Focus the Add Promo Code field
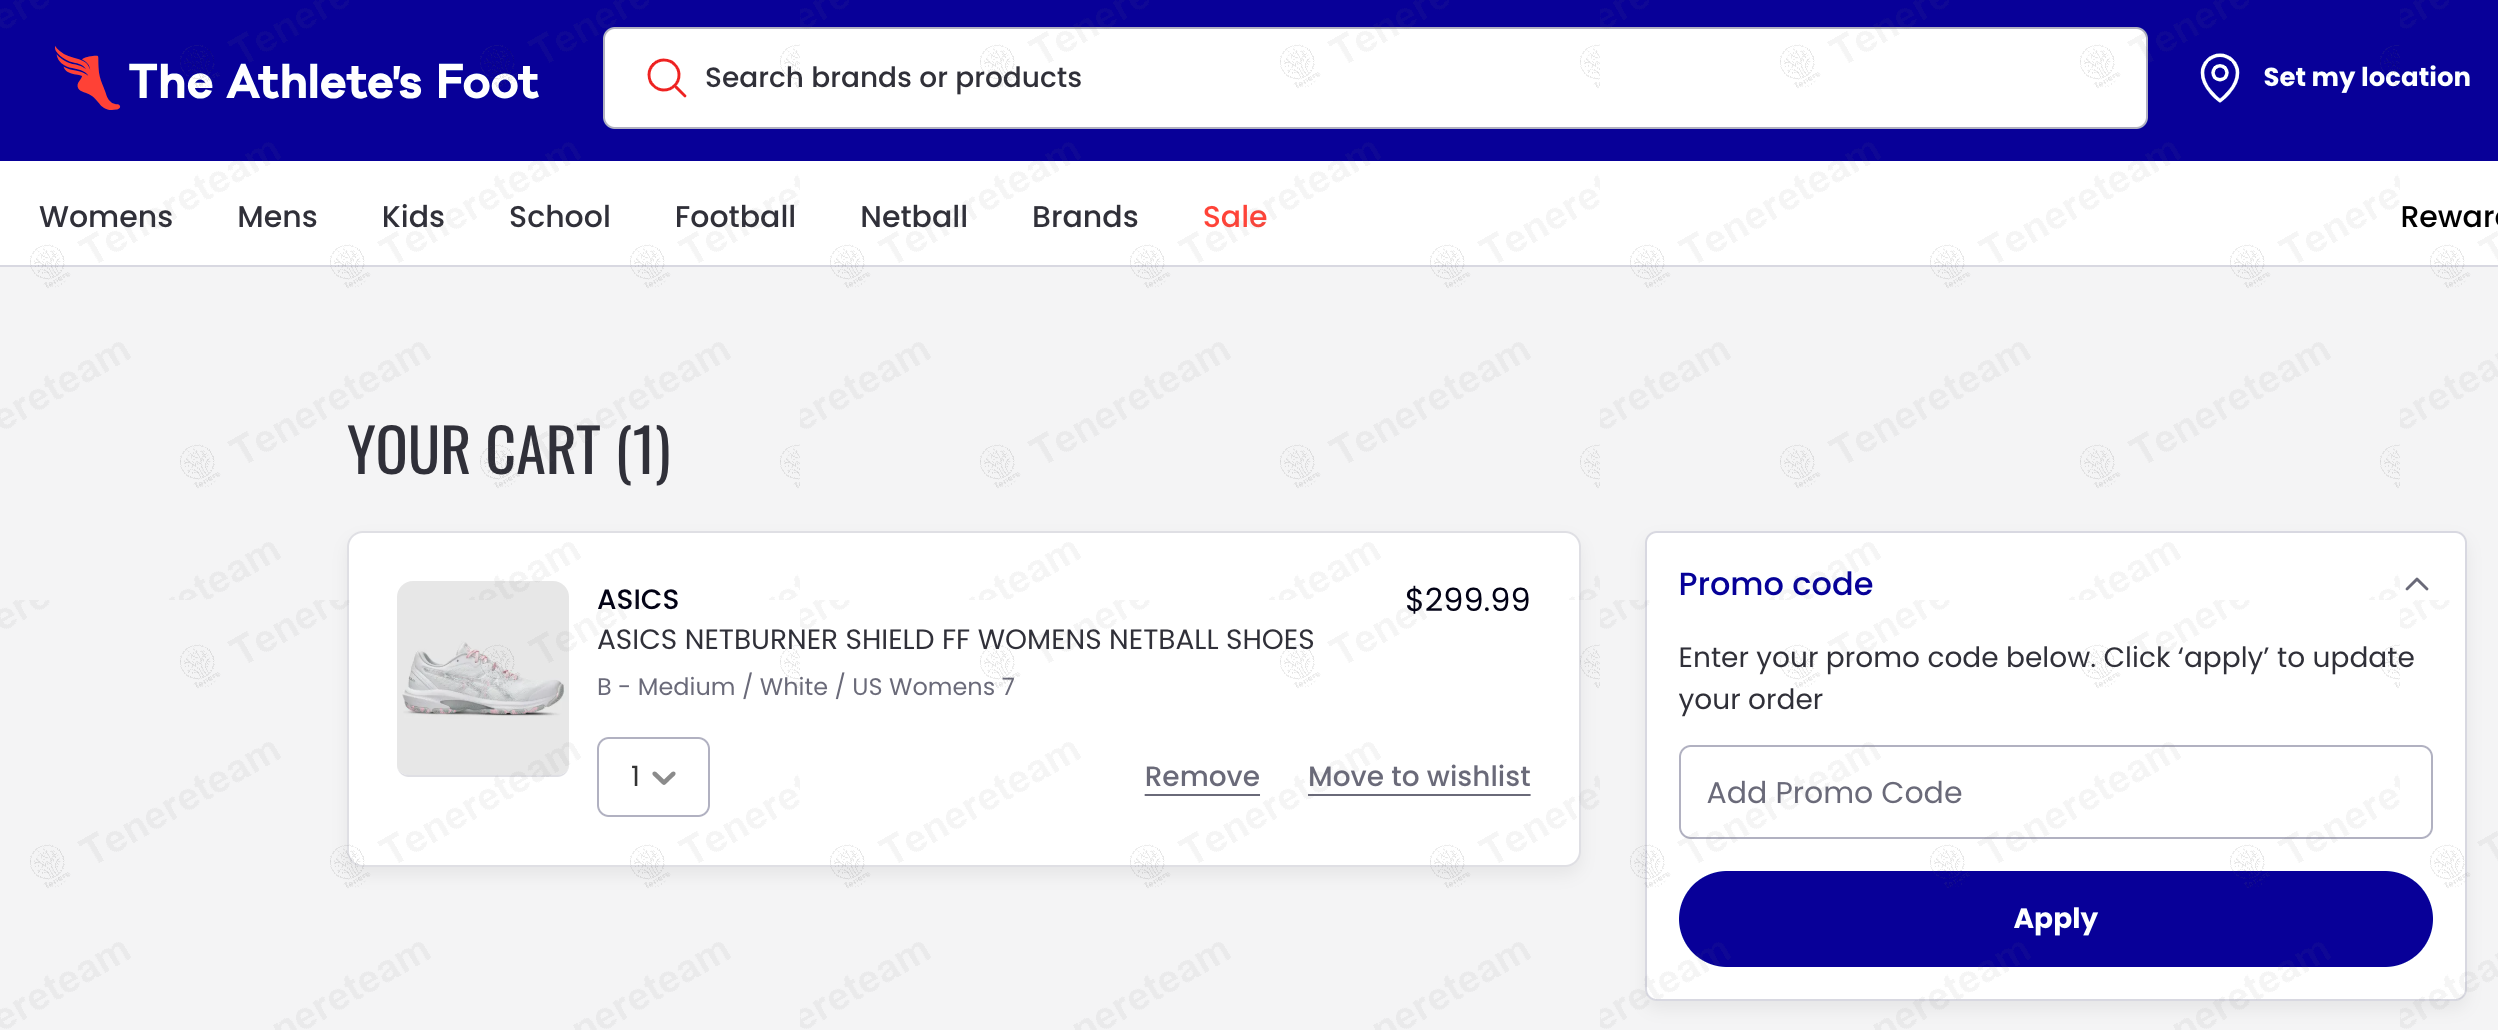 (x=2055, y=792)
